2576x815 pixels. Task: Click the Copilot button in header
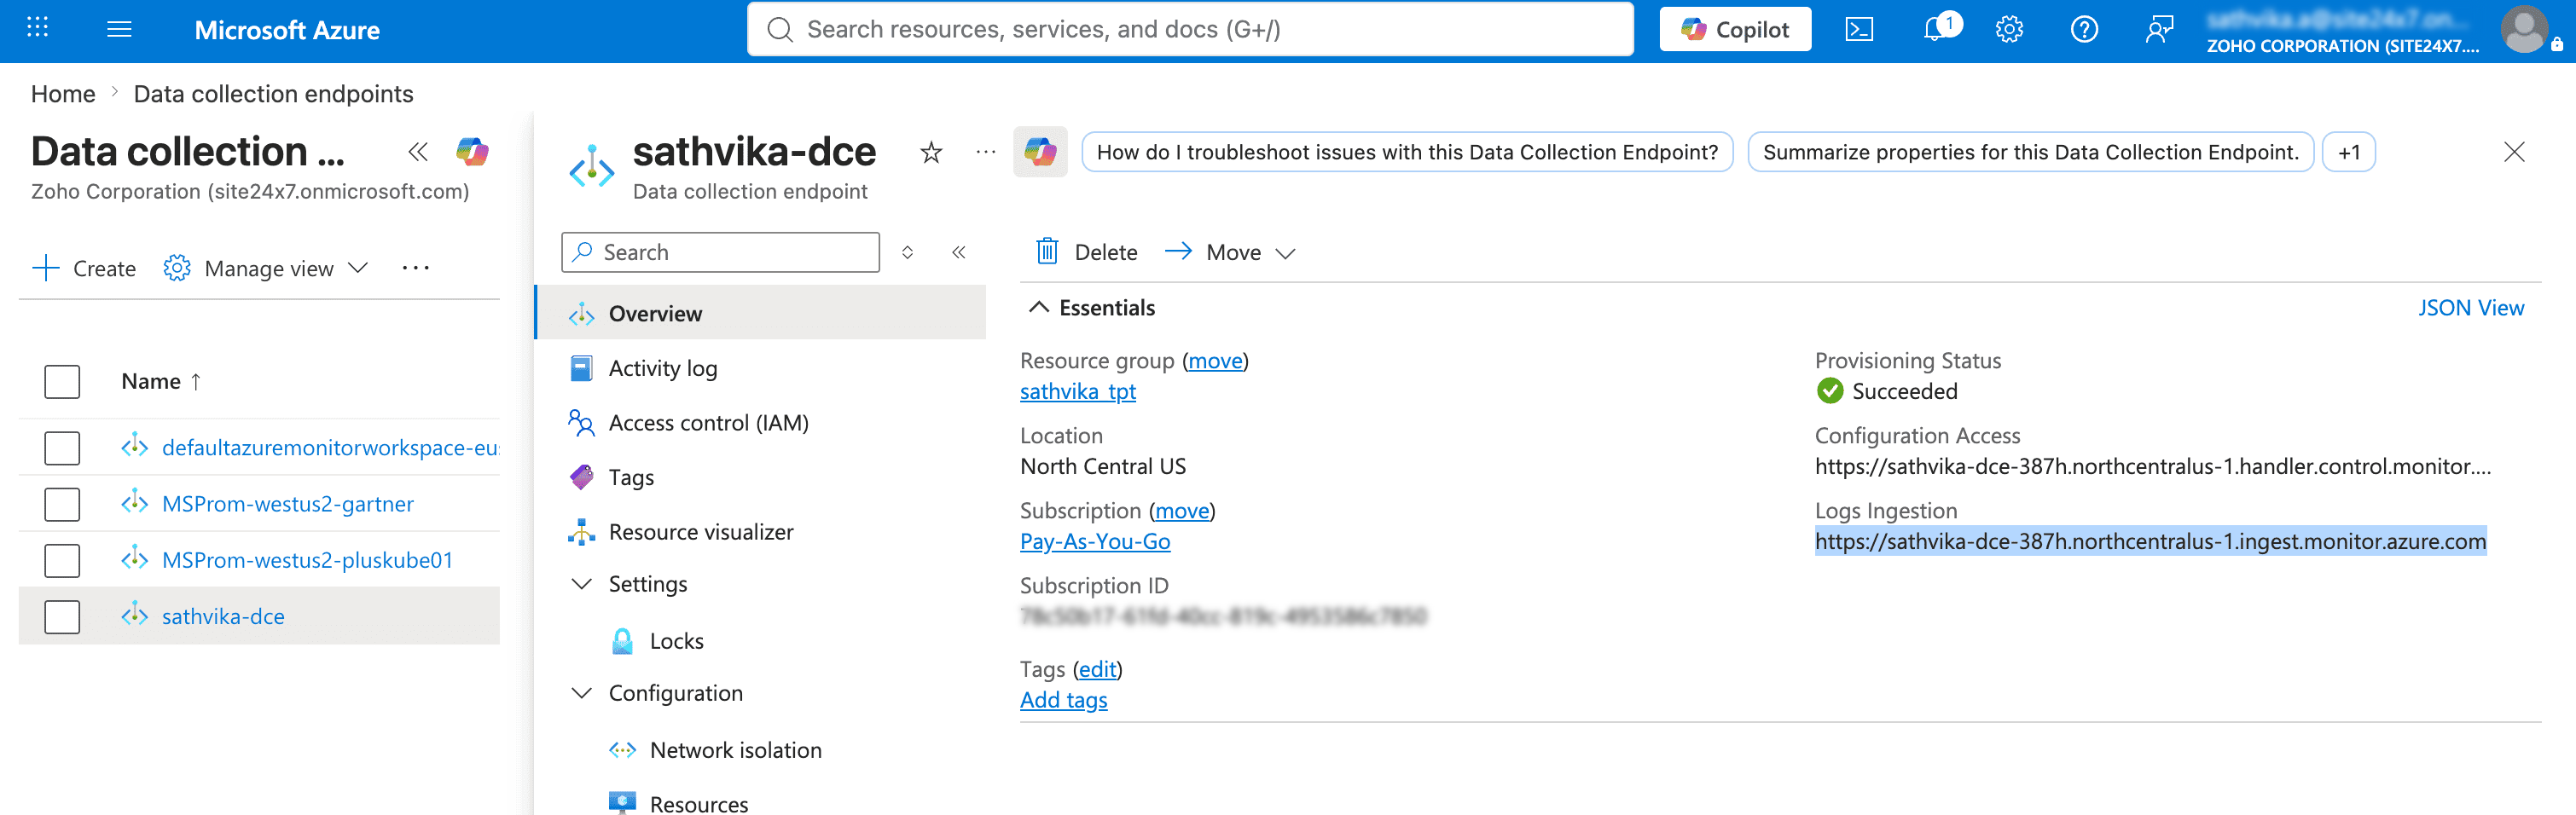1735,29
